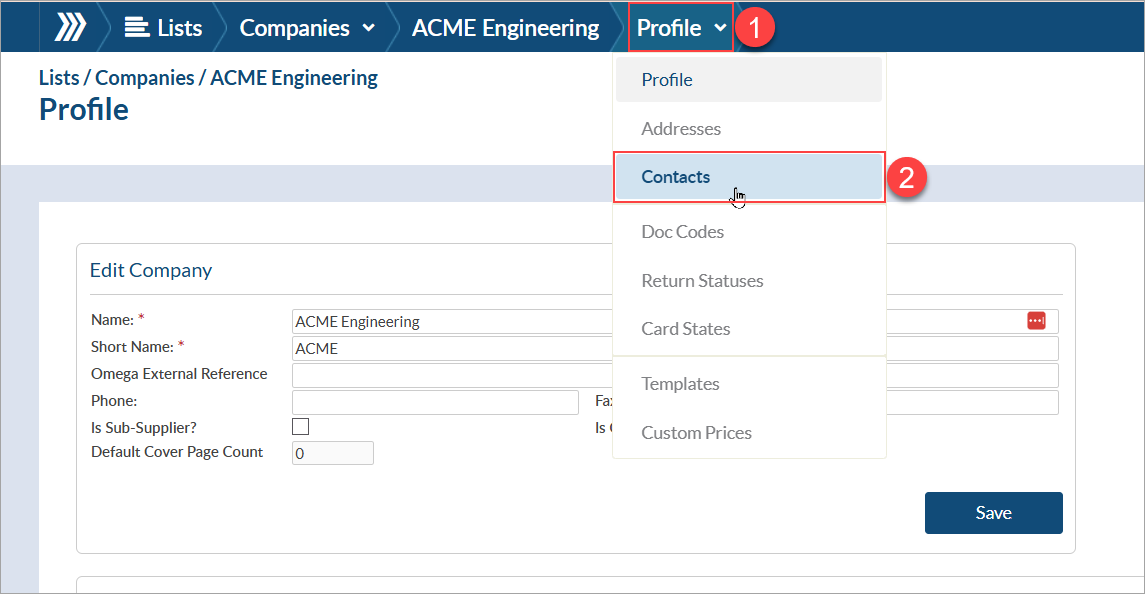
Task: Select Profile from the dropdown menu
Action: coord(667,80)
